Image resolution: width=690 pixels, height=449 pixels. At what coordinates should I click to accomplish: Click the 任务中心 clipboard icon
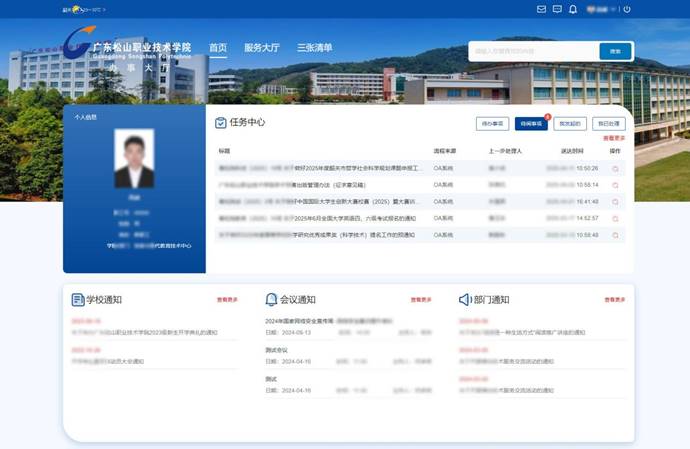[220, 123]
